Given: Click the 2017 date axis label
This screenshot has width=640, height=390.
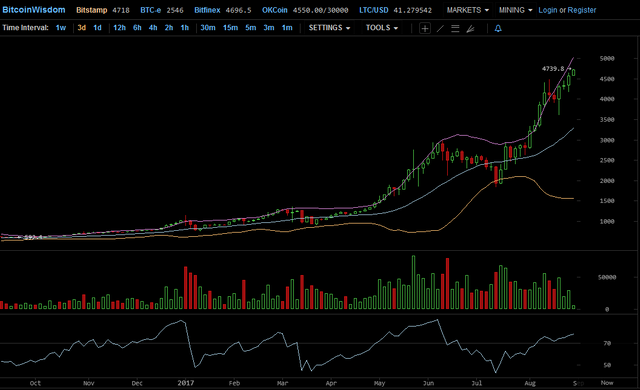Looking at the screenshot, I should pos(186,383).
